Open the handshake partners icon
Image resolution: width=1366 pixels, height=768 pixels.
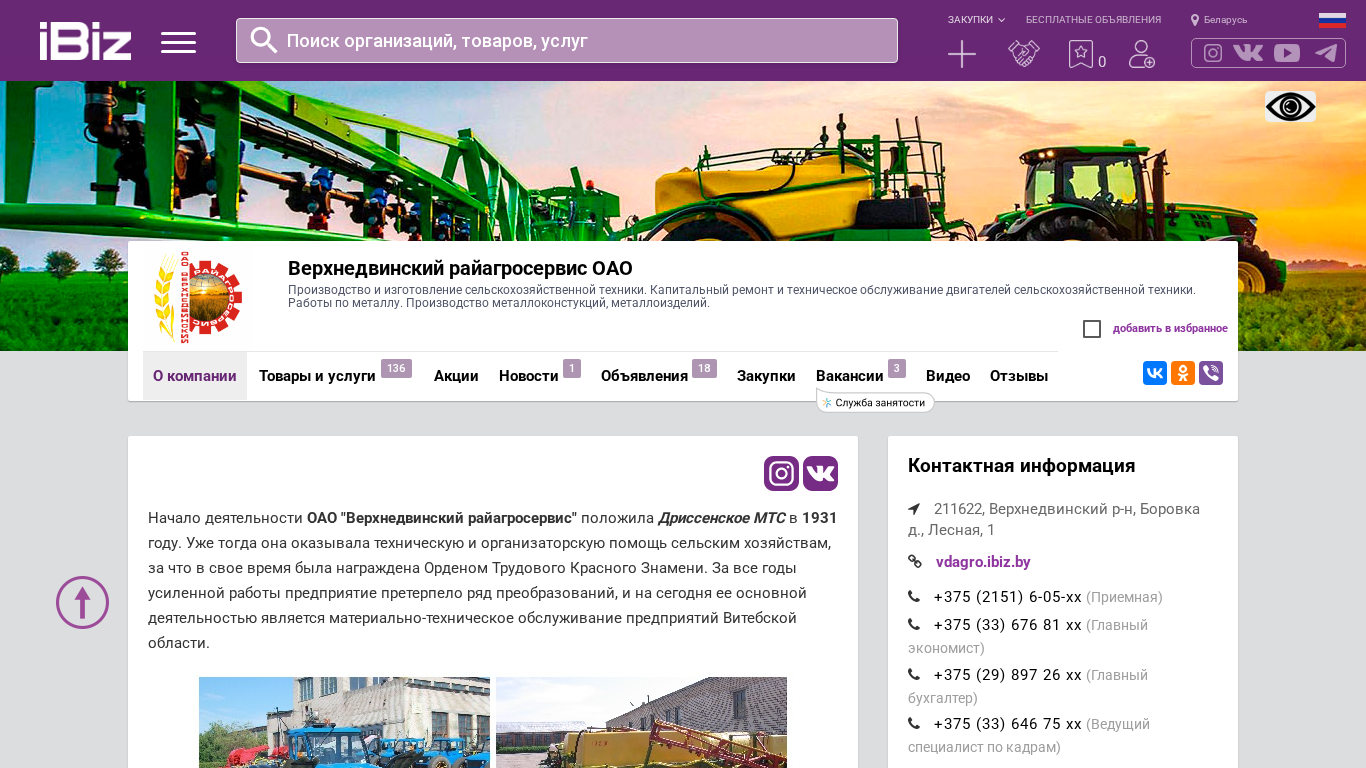[1024, 54]
